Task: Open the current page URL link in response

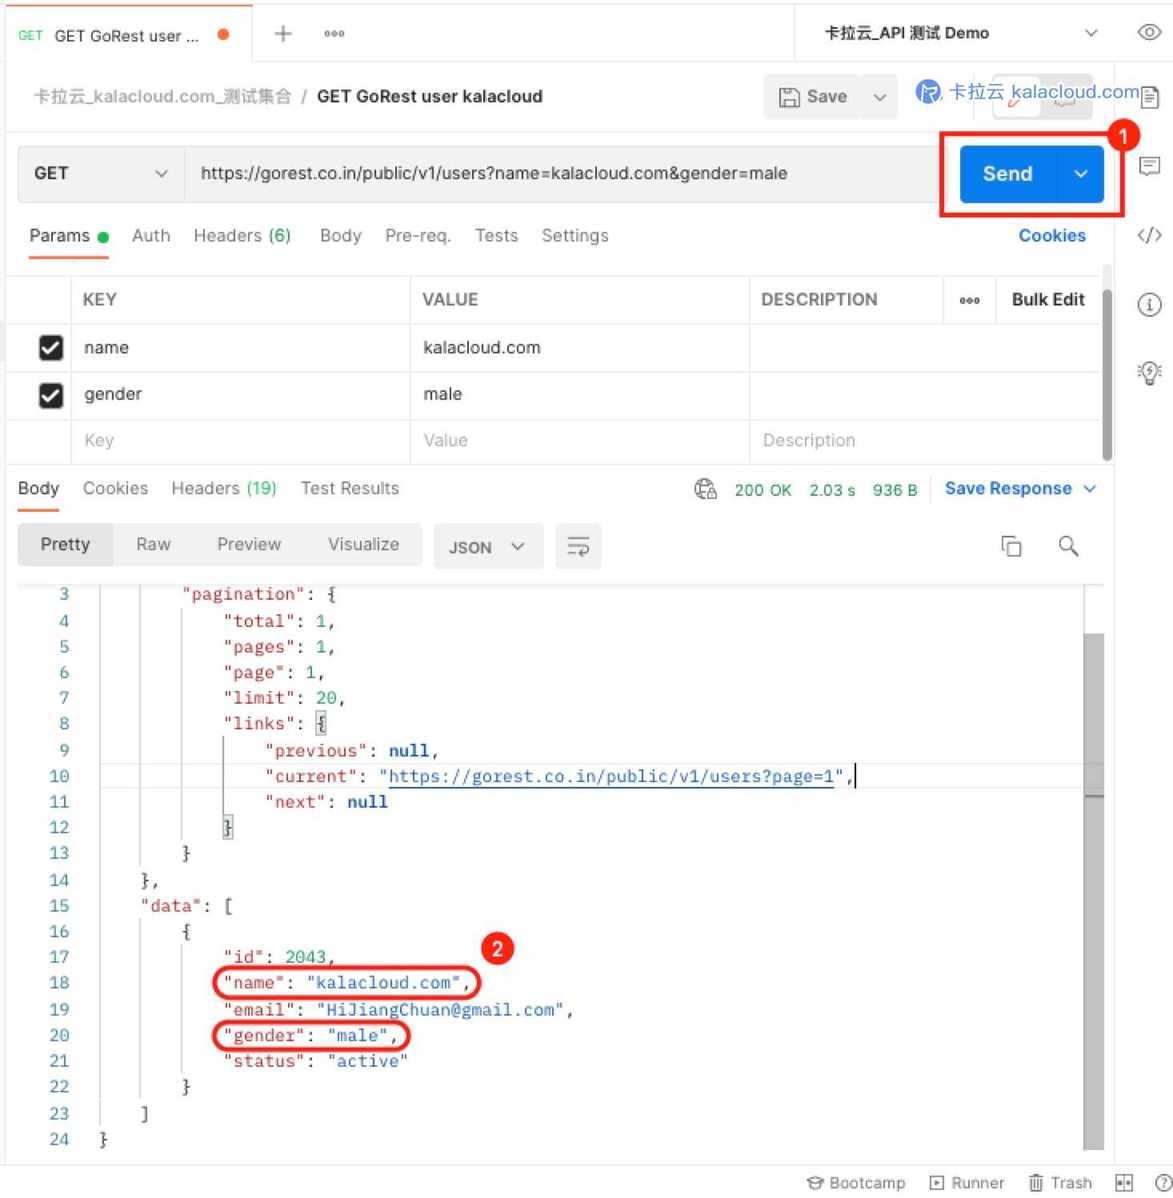Action: [611, 776]
